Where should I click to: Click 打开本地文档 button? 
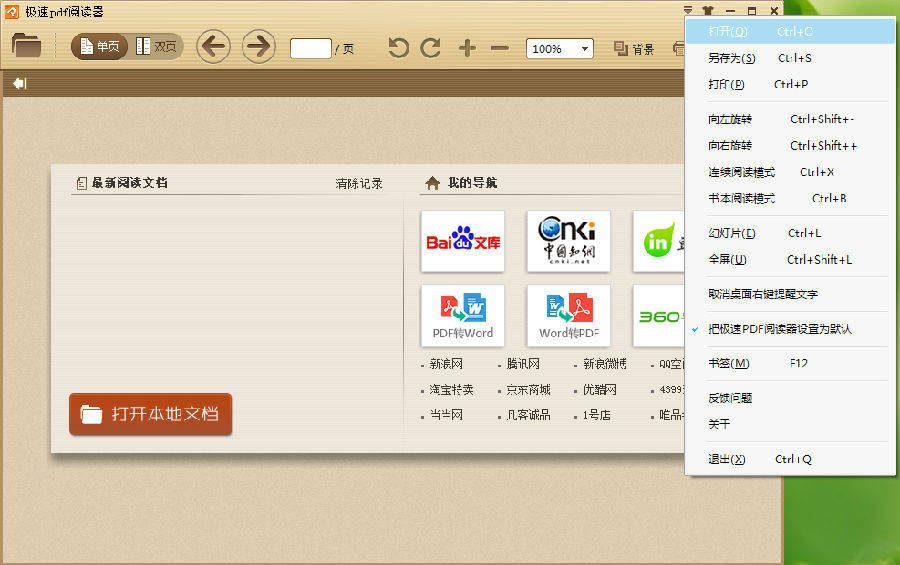pyautogui.click(x=151, y=414)
